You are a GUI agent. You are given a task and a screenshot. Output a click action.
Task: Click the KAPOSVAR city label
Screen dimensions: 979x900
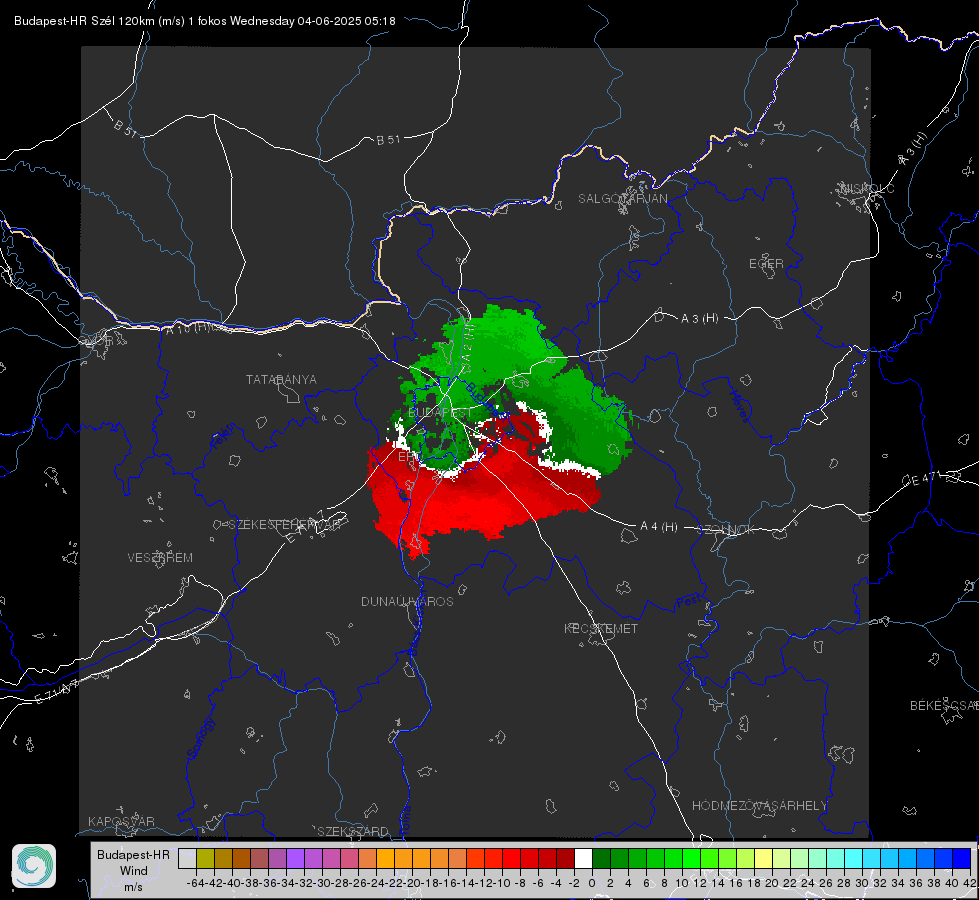pos(121,821)
